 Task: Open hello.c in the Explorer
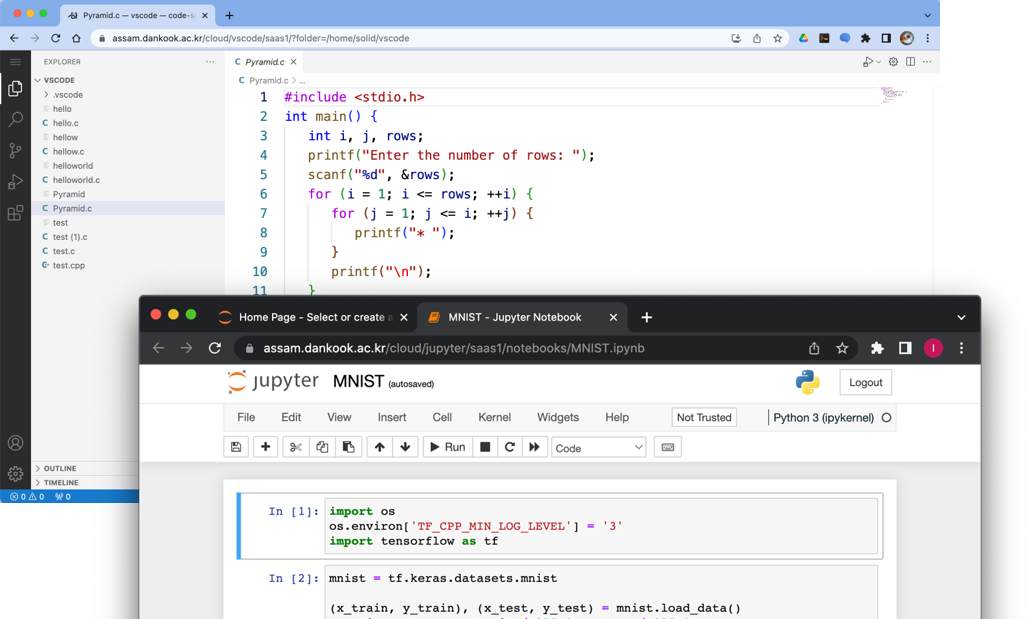pyautogui.click(x=66, y=123)
